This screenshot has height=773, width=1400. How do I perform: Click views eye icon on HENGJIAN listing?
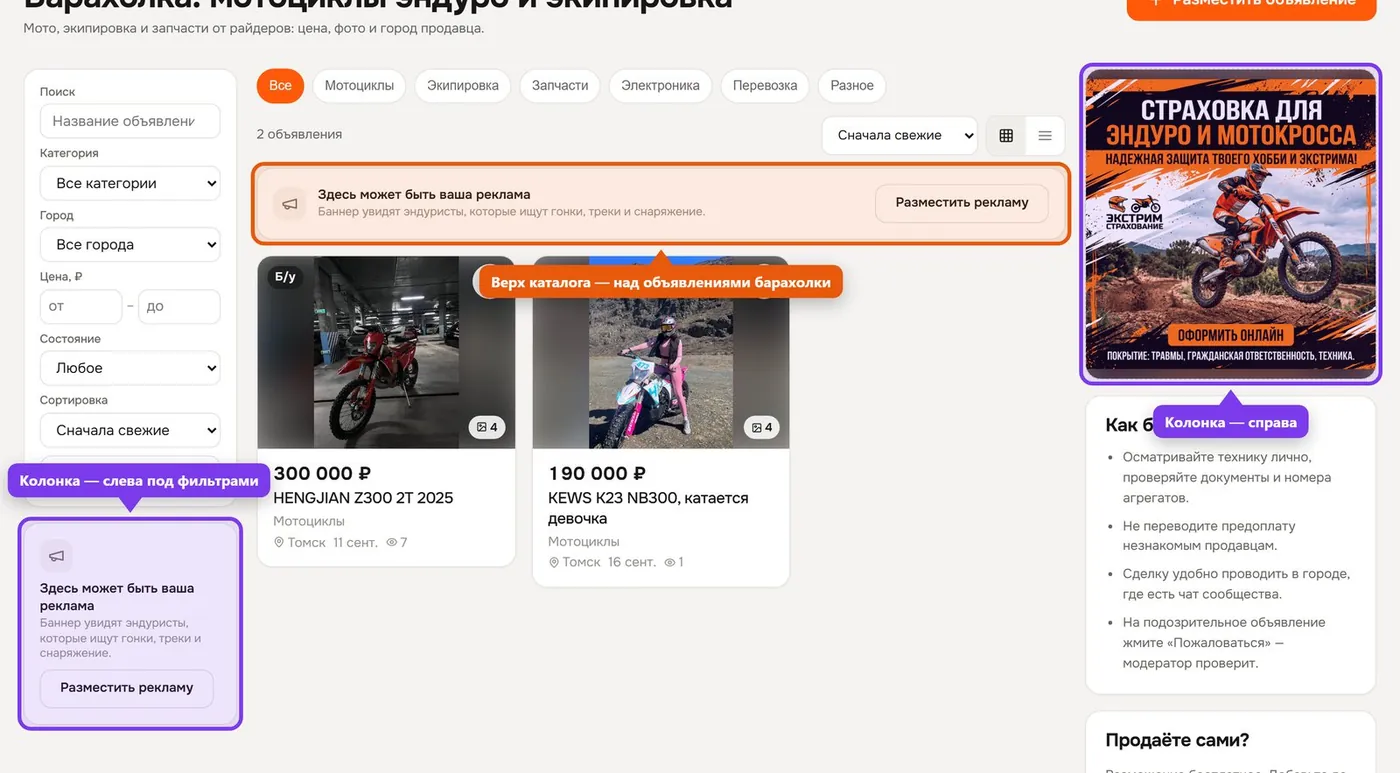(x=391, y=542)
